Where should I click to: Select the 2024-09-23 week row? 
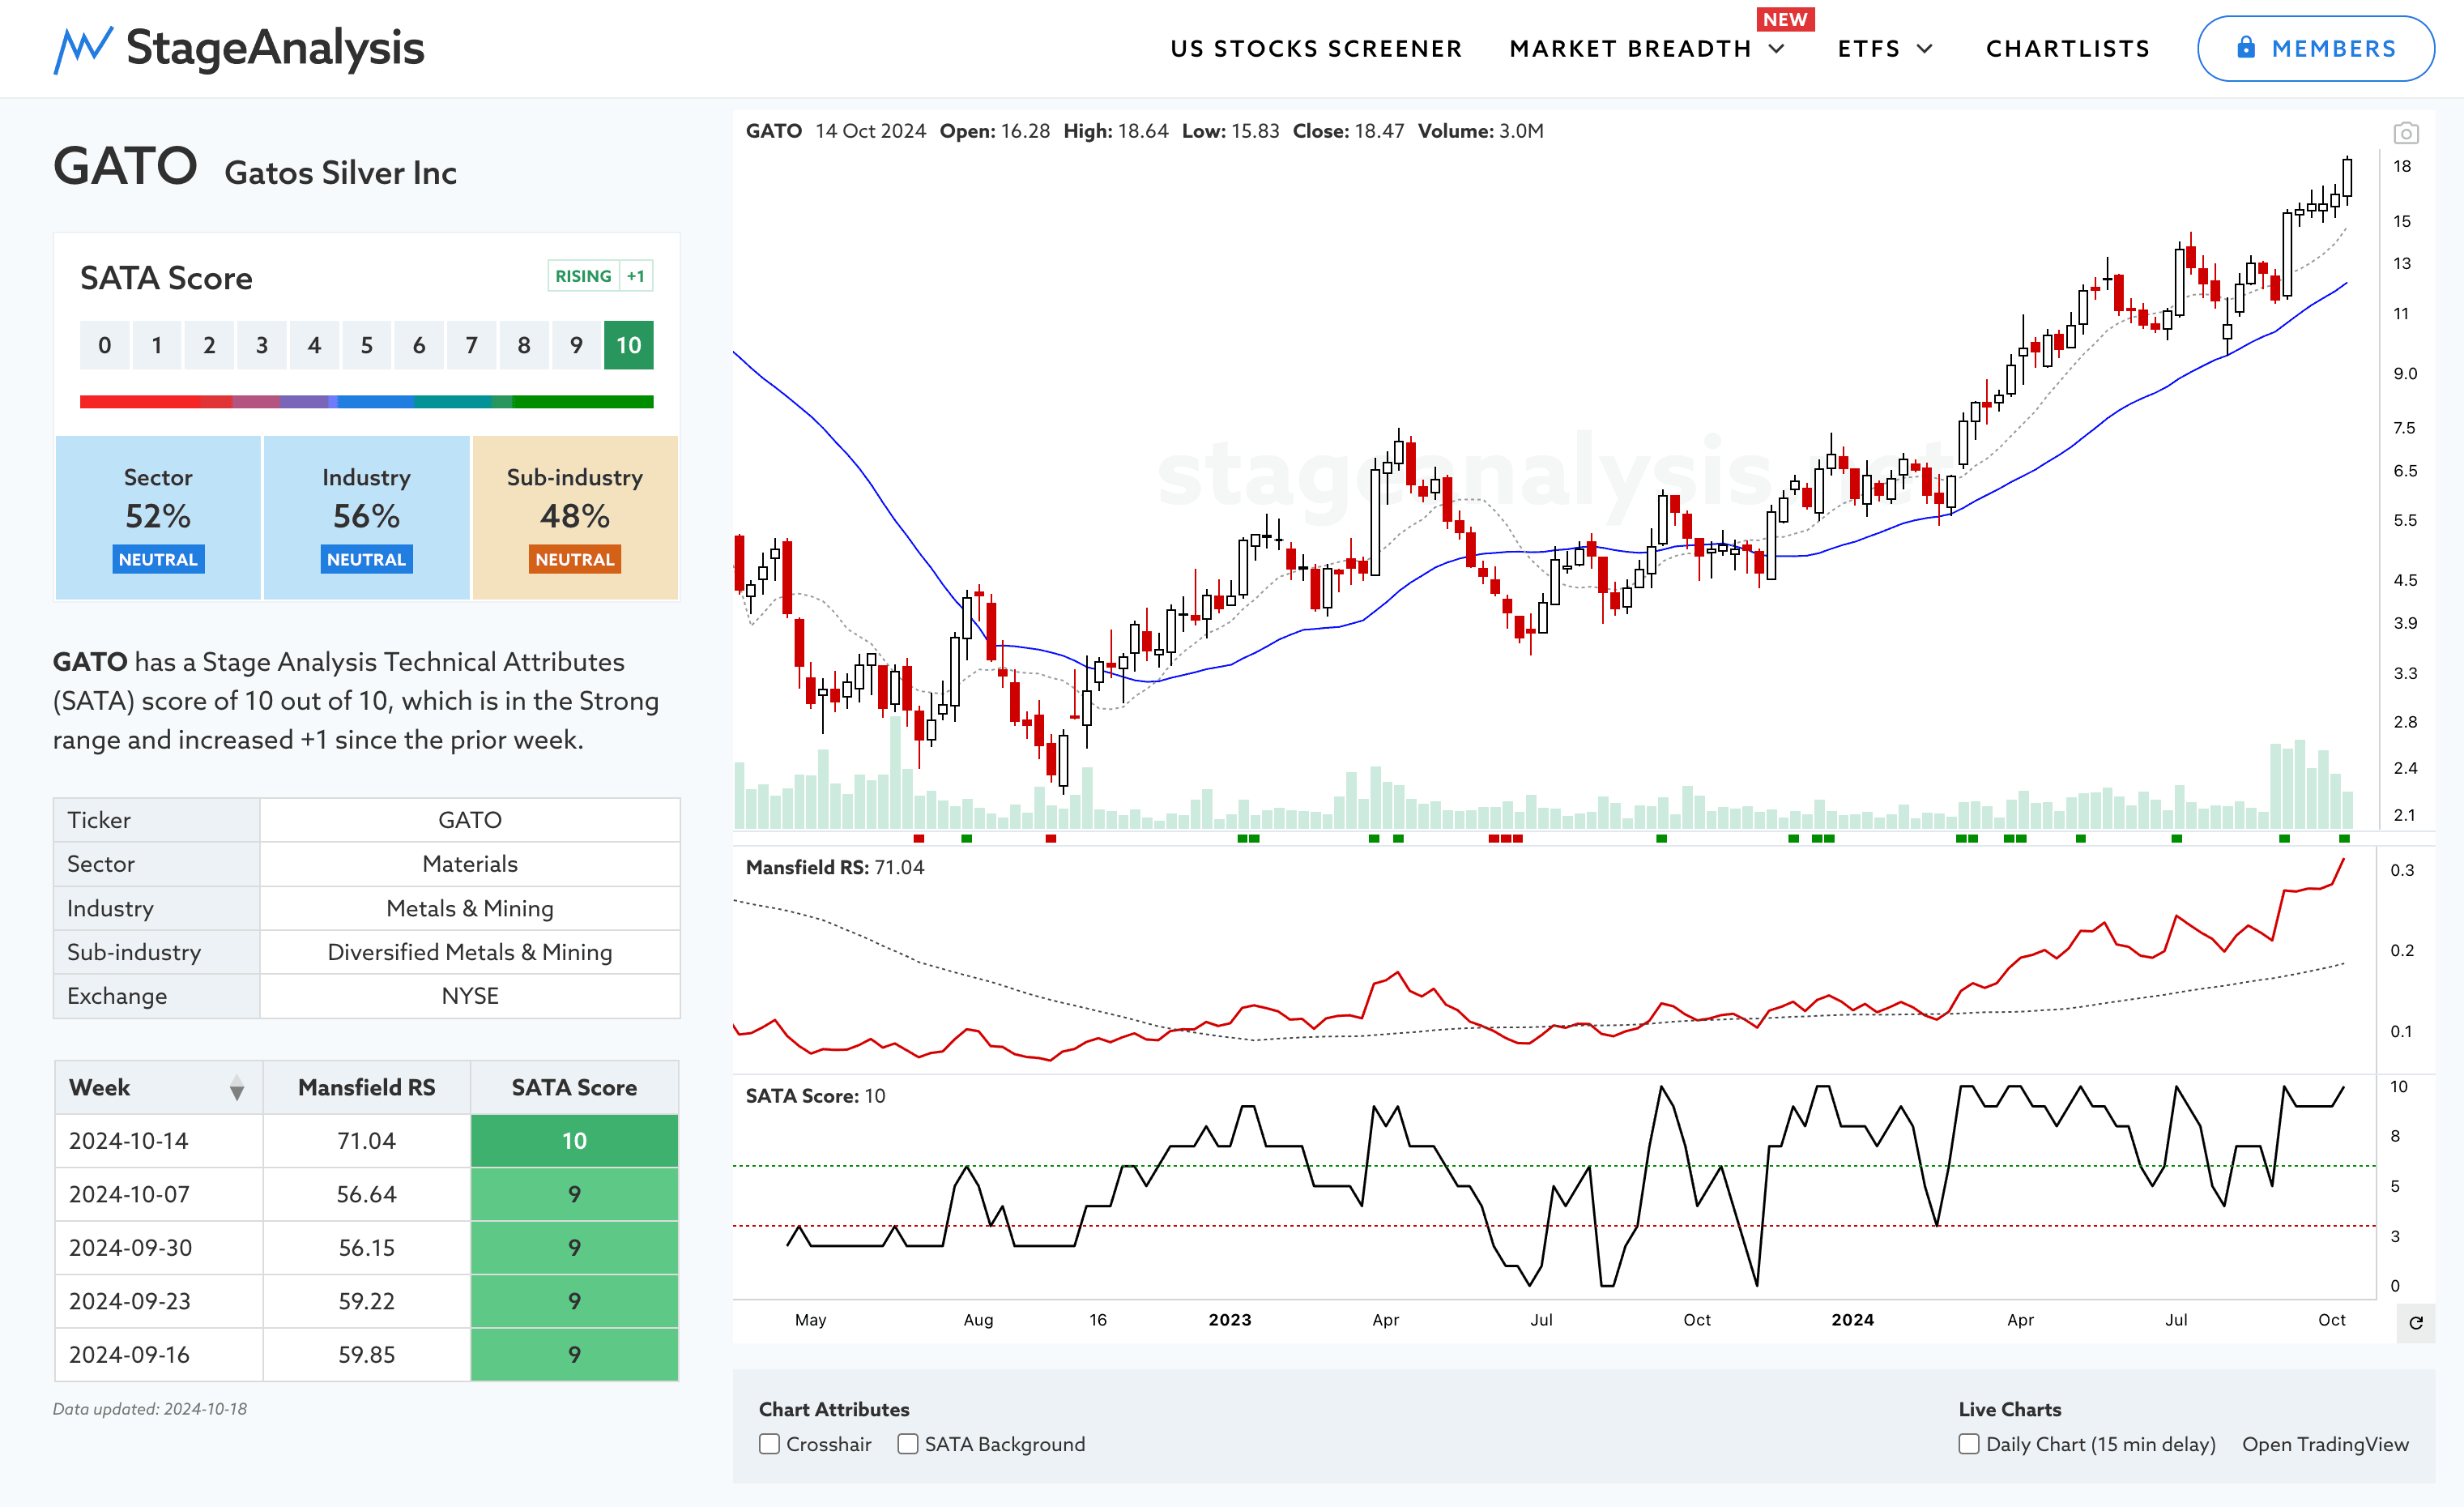click(366, 1301)
